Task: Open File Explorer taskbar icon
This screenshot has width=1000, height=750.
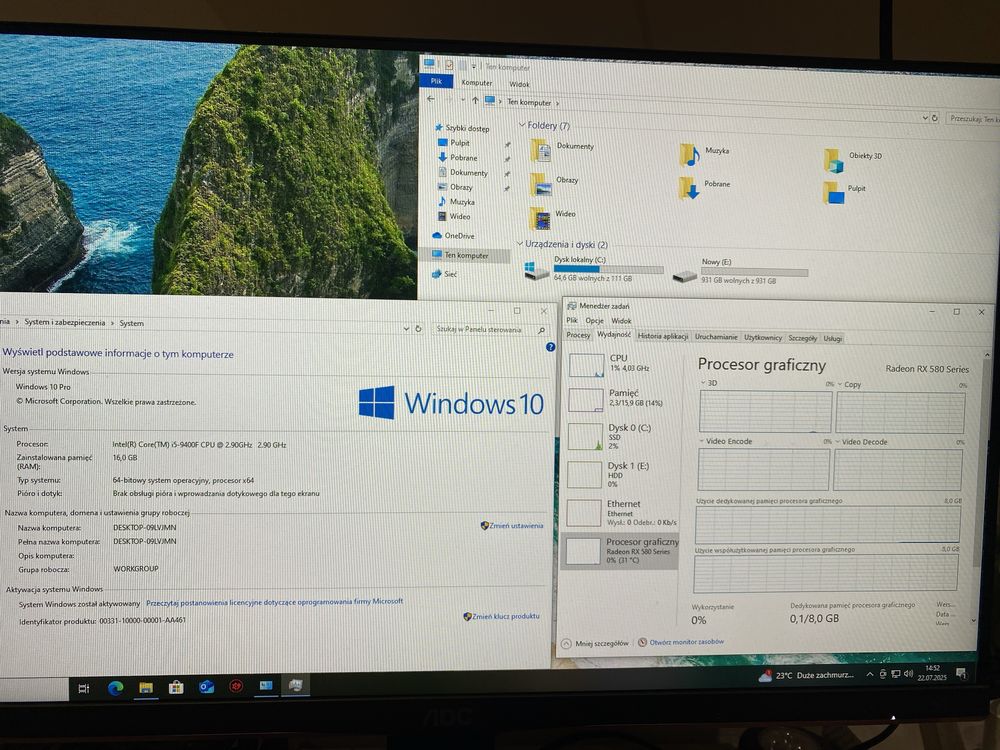Action: point(146,688)
